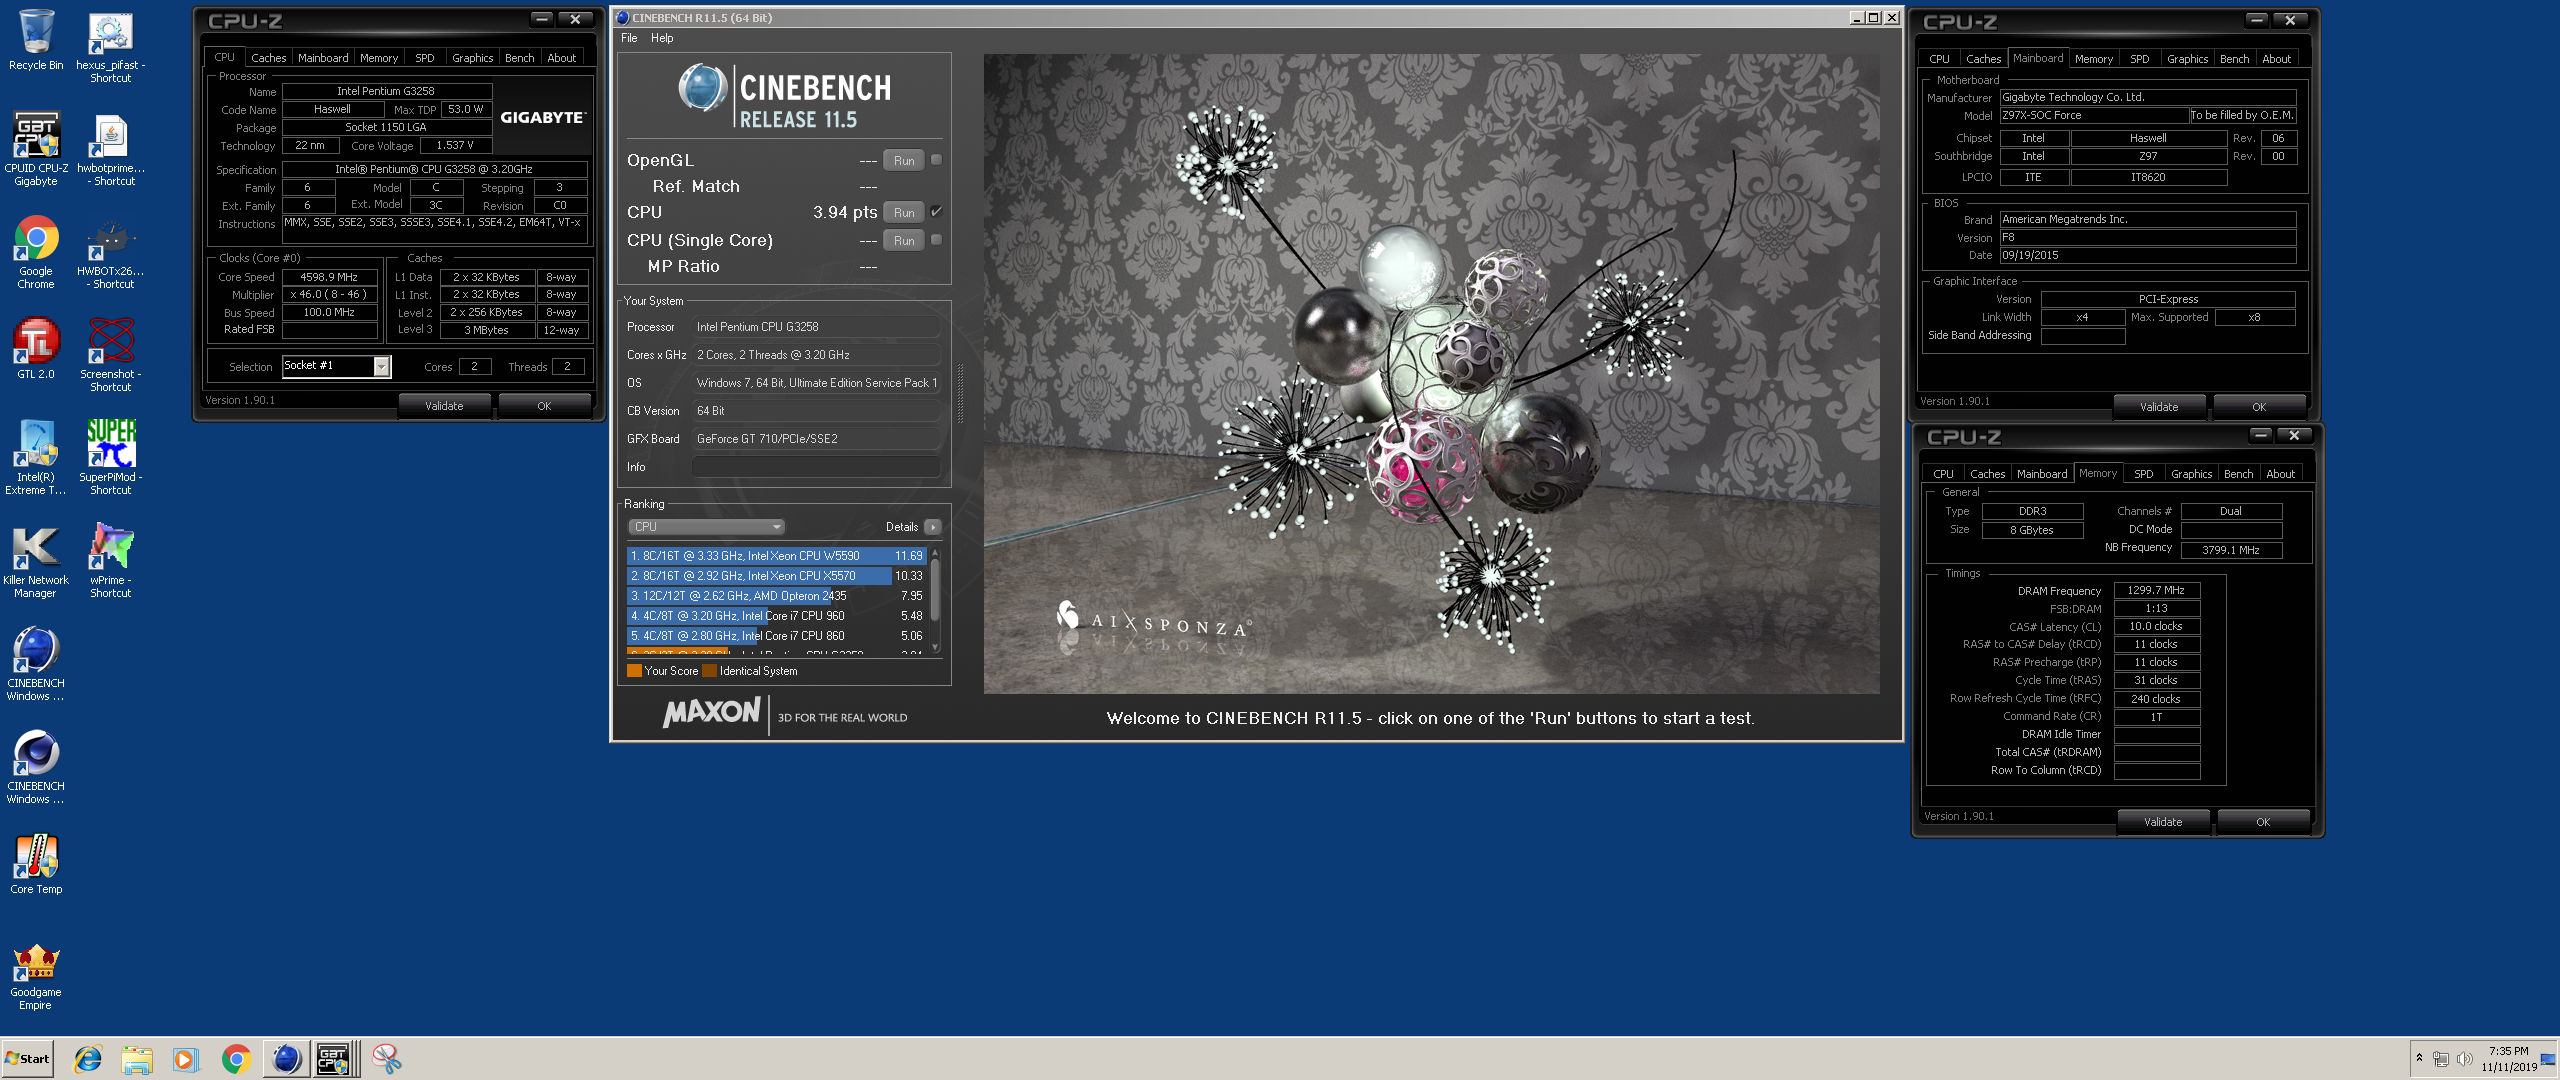Launch Intel(R) Extreme Tuning desktop icon
The width and height of the screenshot is (2560, 1080).
pyautogui.click(x=36, y=458)
